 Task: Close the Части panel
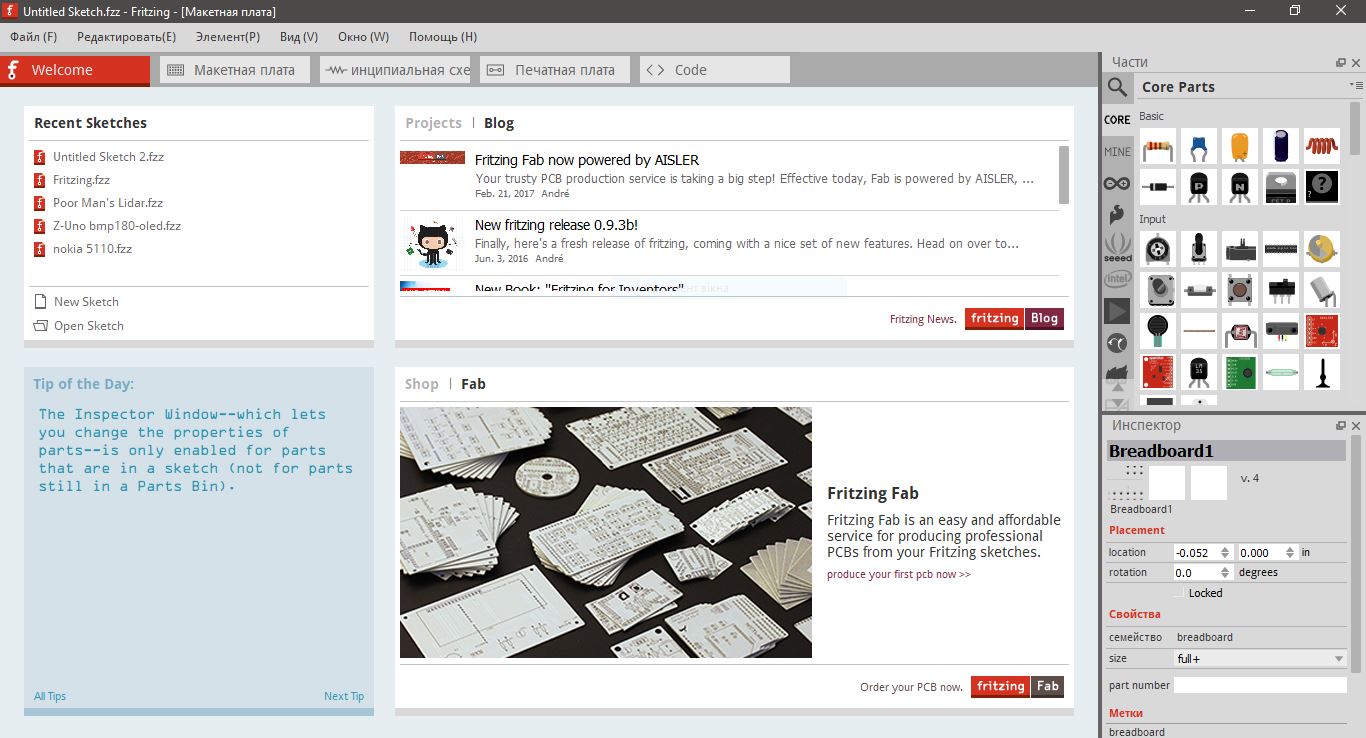[x=1356, y=62]
